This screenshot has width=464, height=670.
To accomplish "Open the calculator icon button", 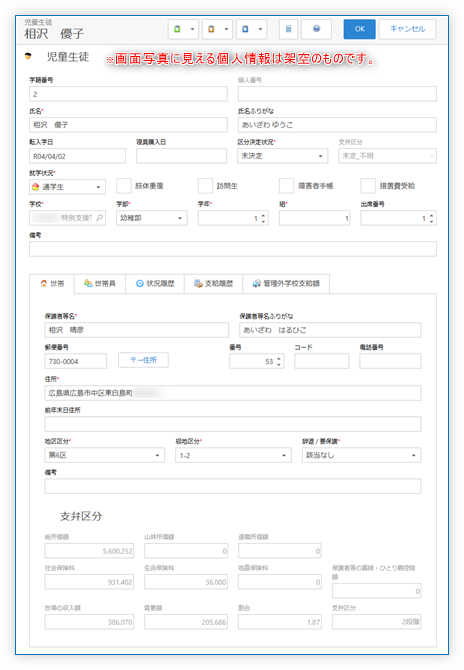I will coord(288,29).
